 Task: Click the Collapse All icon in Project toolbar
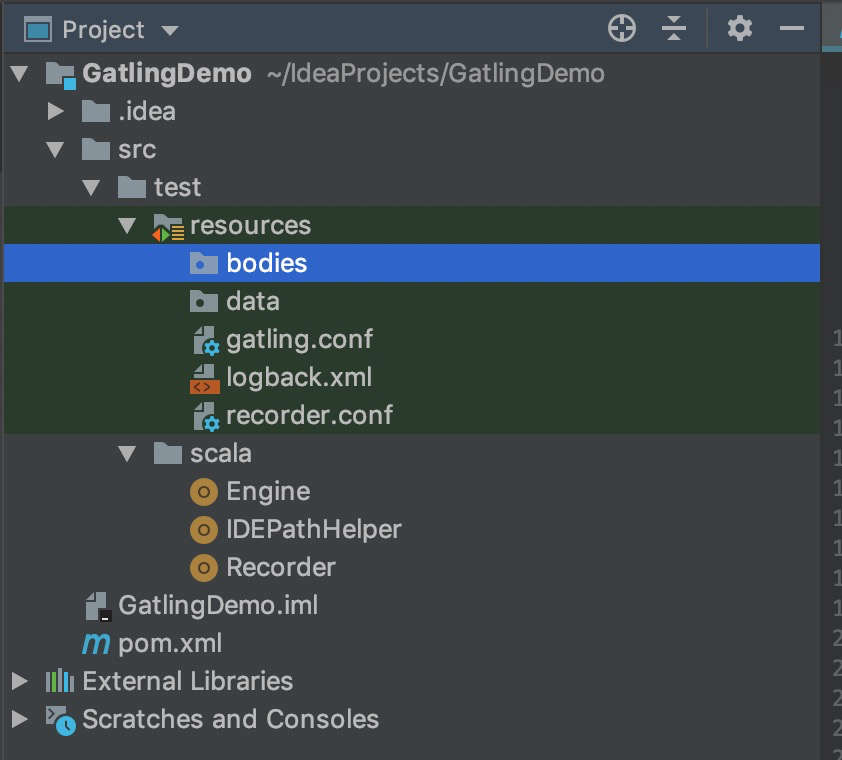point(674,28)
